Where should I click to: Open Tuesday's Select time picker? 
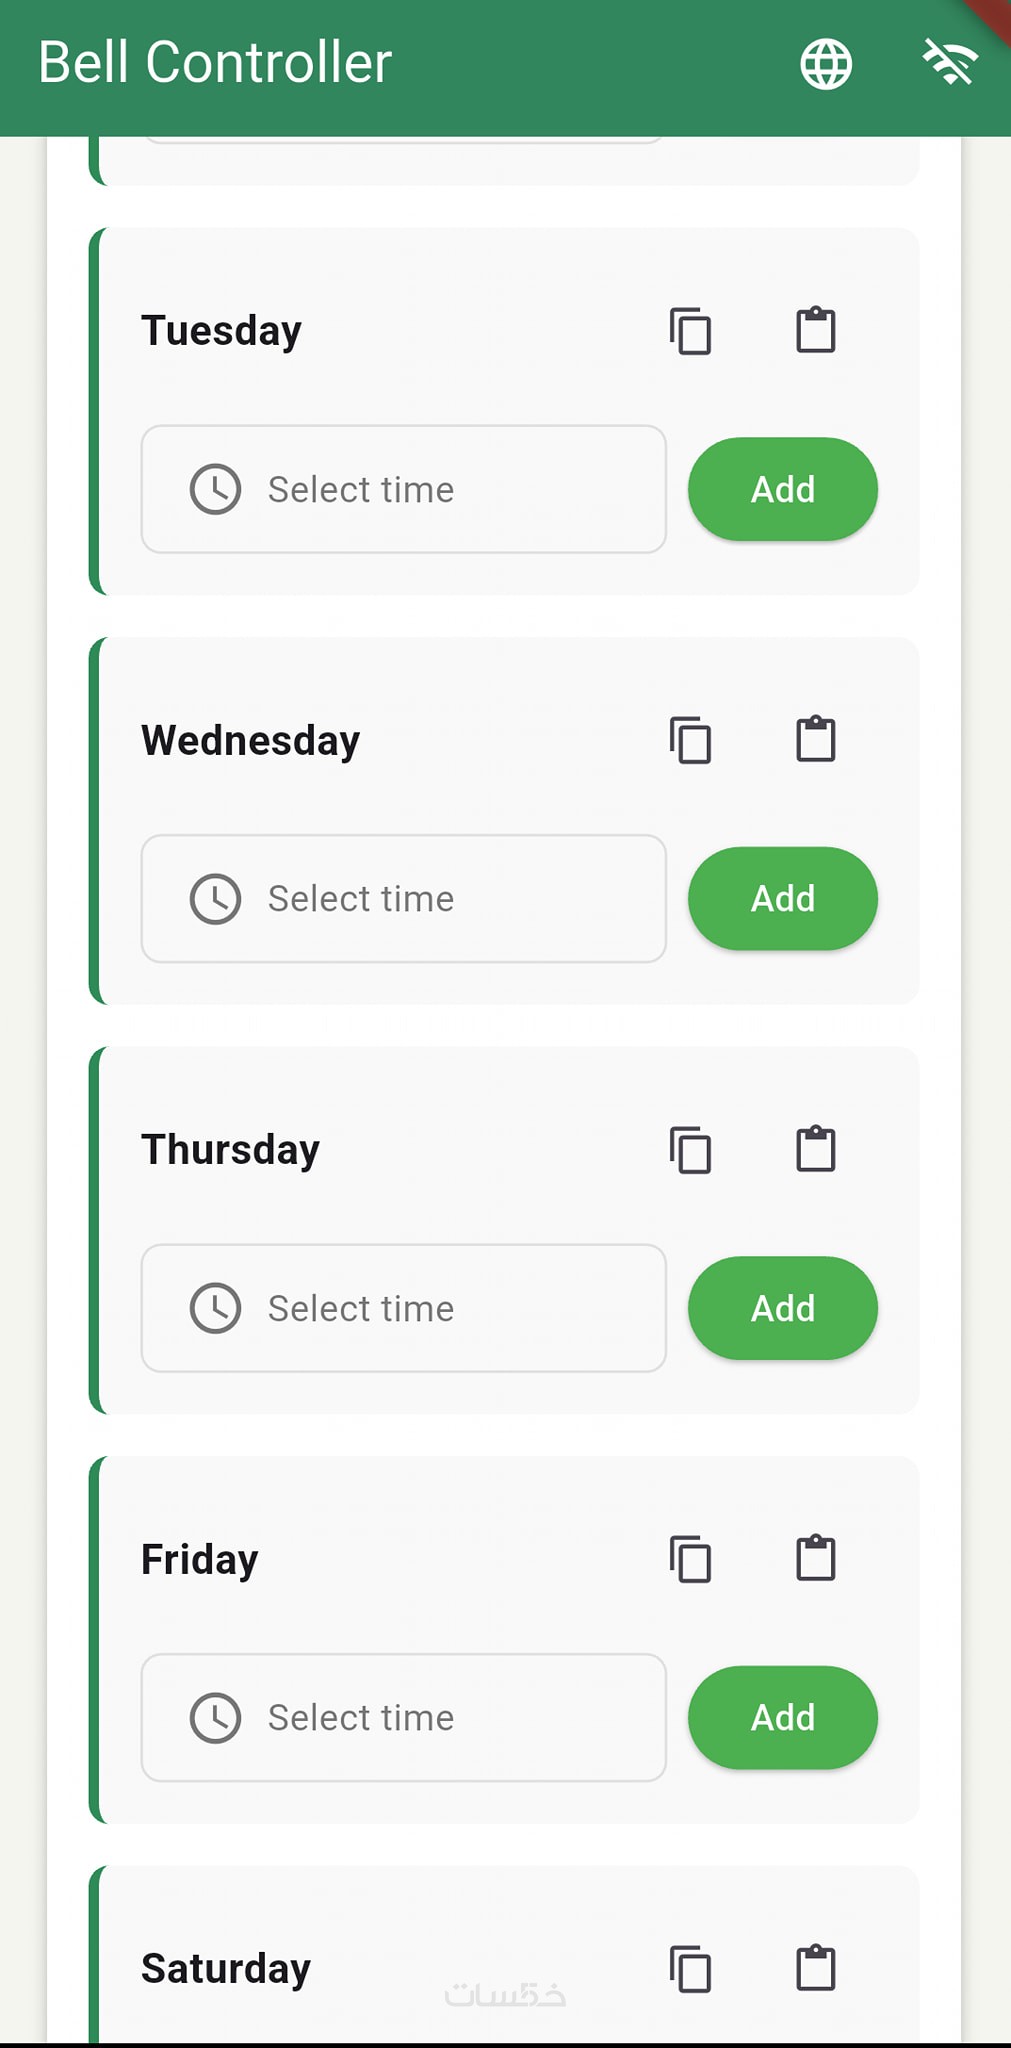coord(403,489)
